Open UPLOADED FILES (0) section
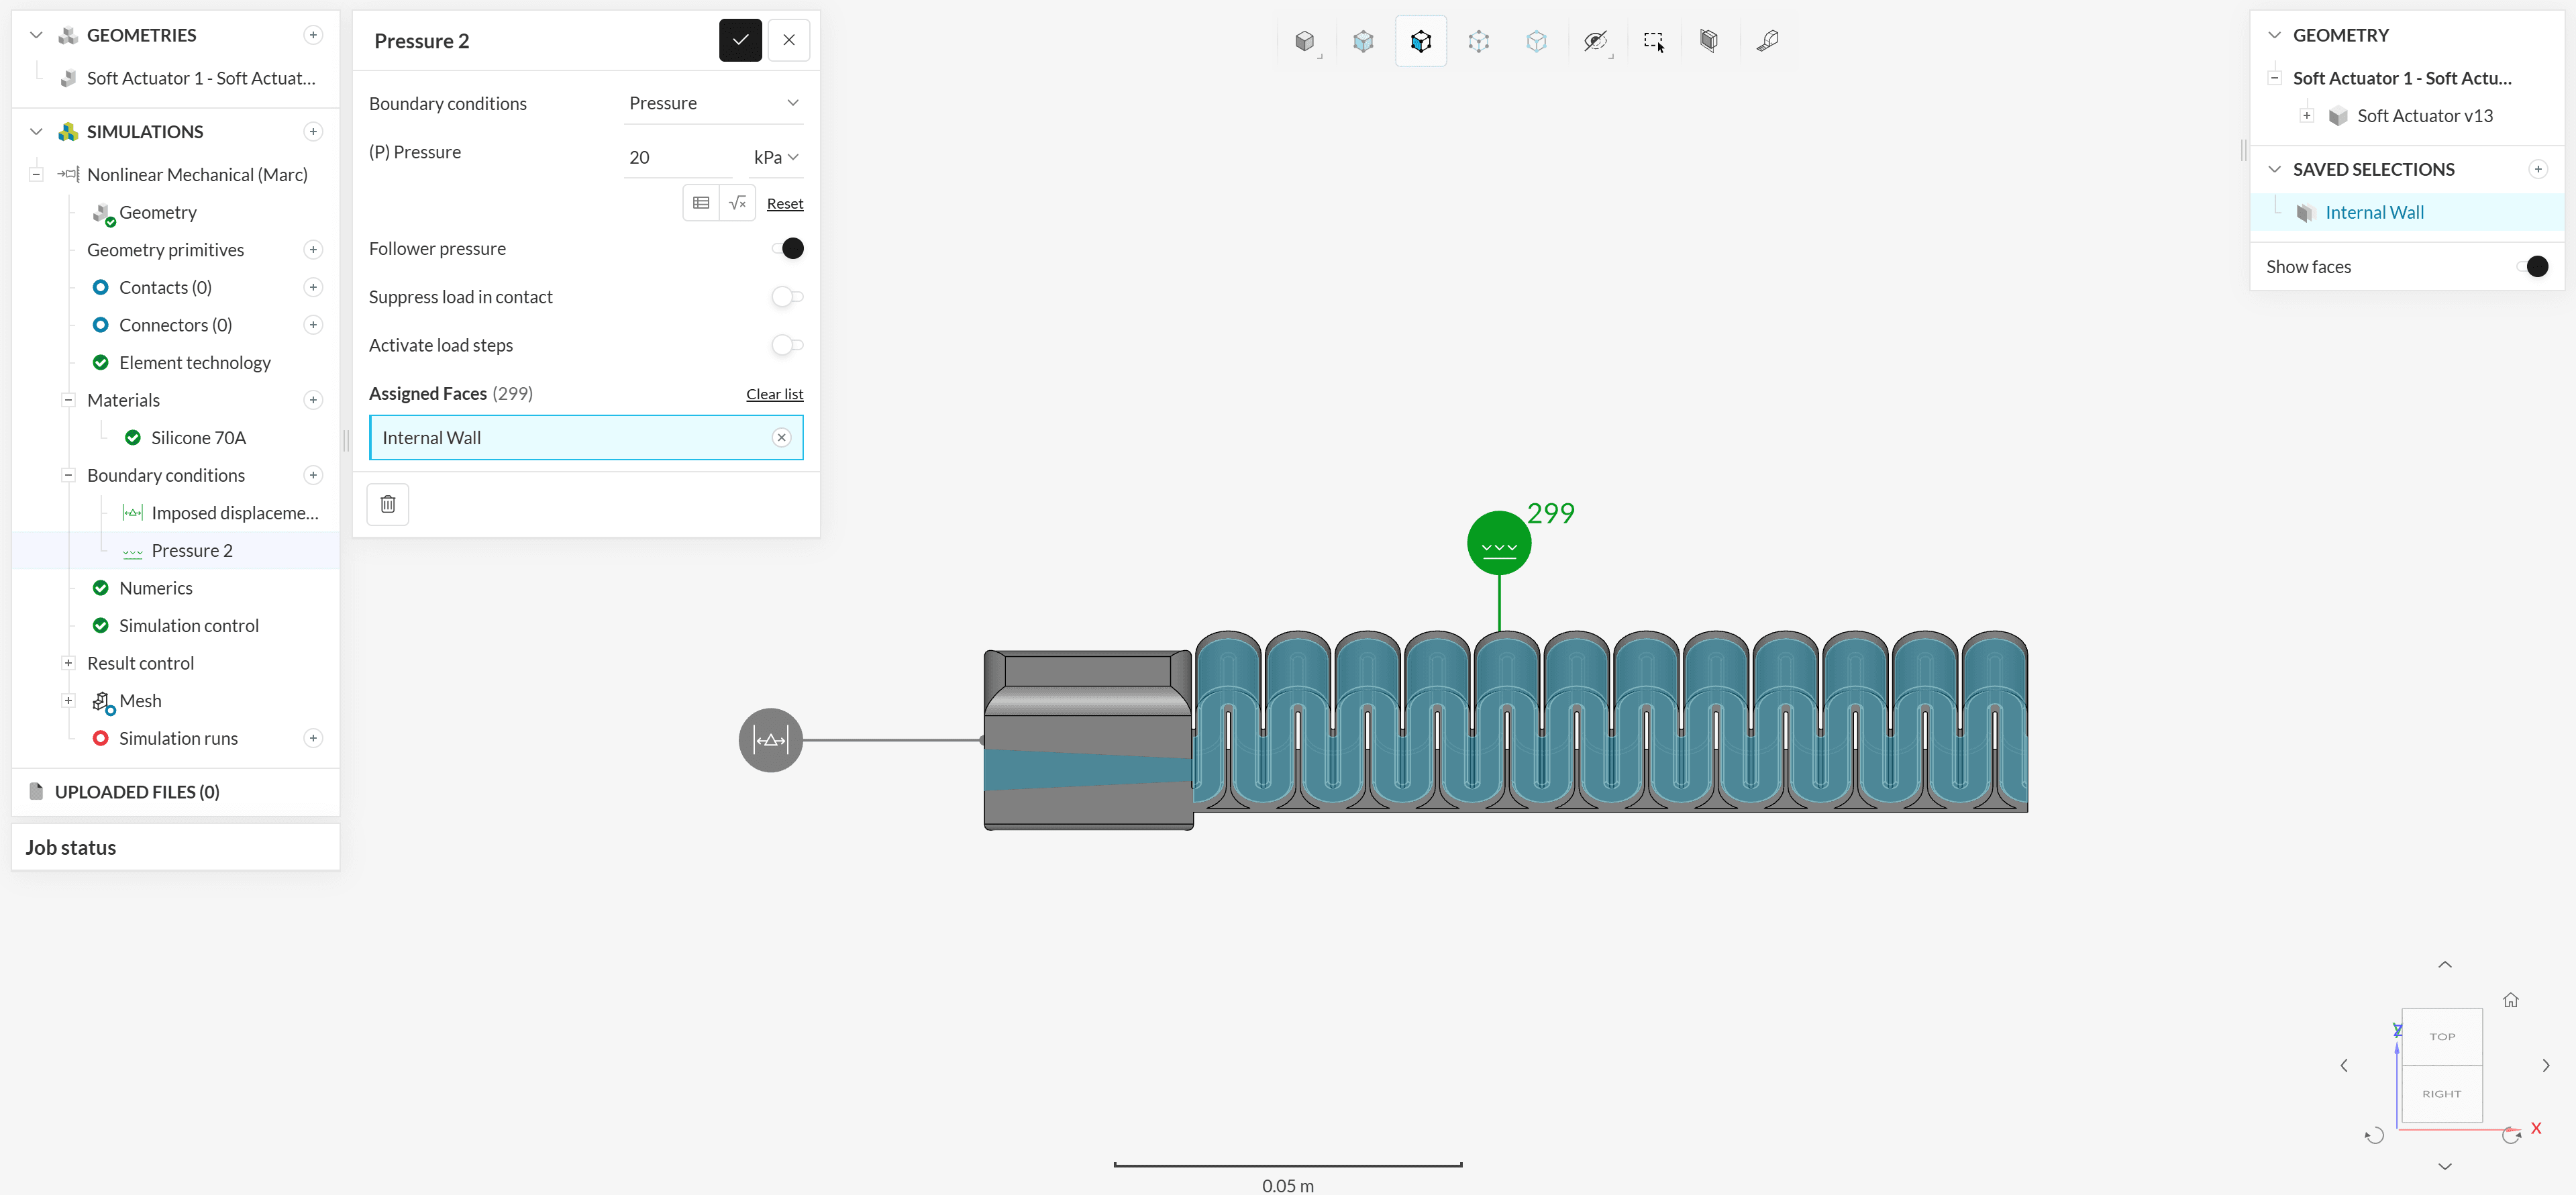 click(x=137, y=792)
